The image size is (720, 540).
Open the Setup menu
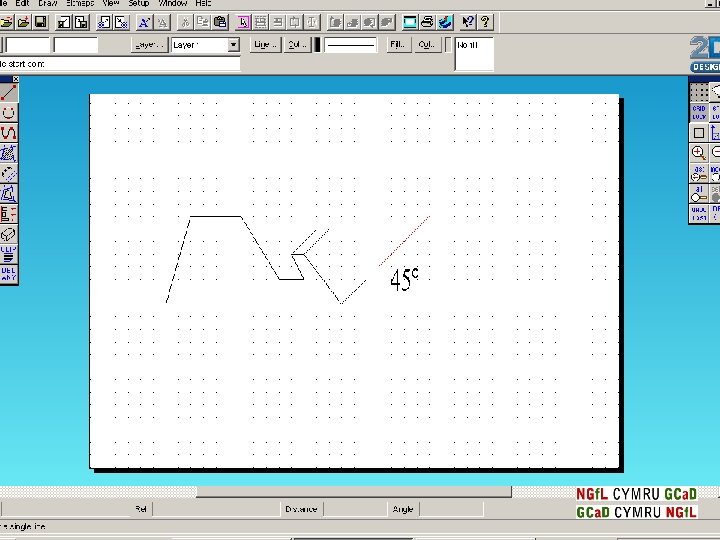pyautogui.click(x=139, y=3)
